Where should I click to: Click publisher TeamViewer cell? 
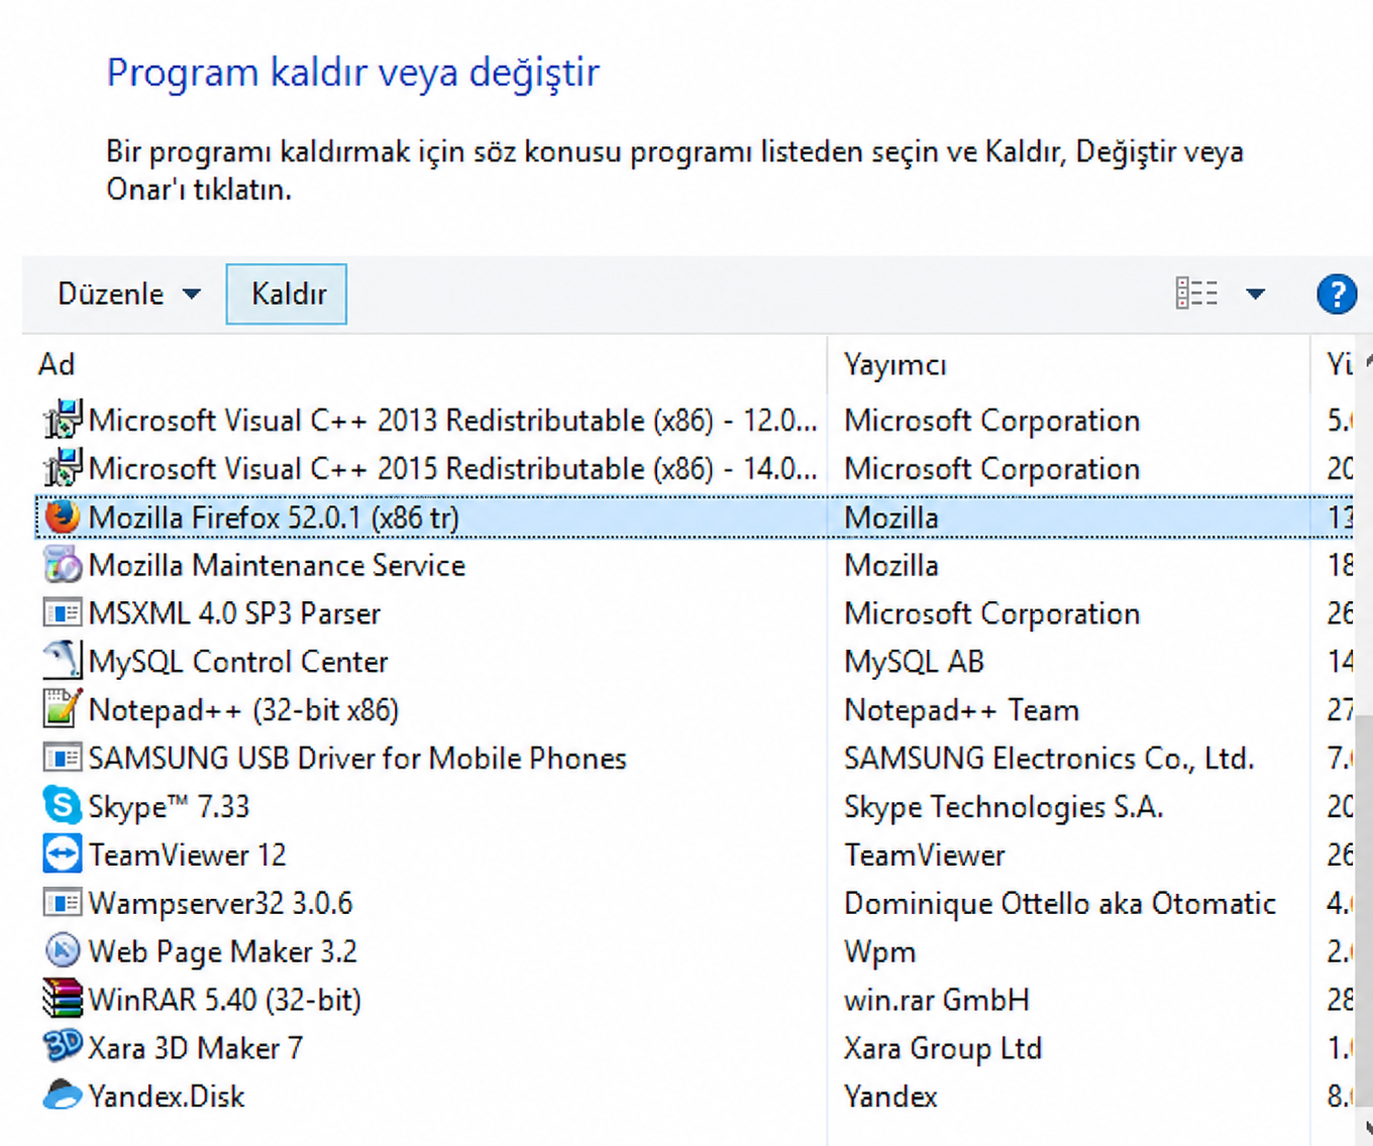[x=924, y=855]
